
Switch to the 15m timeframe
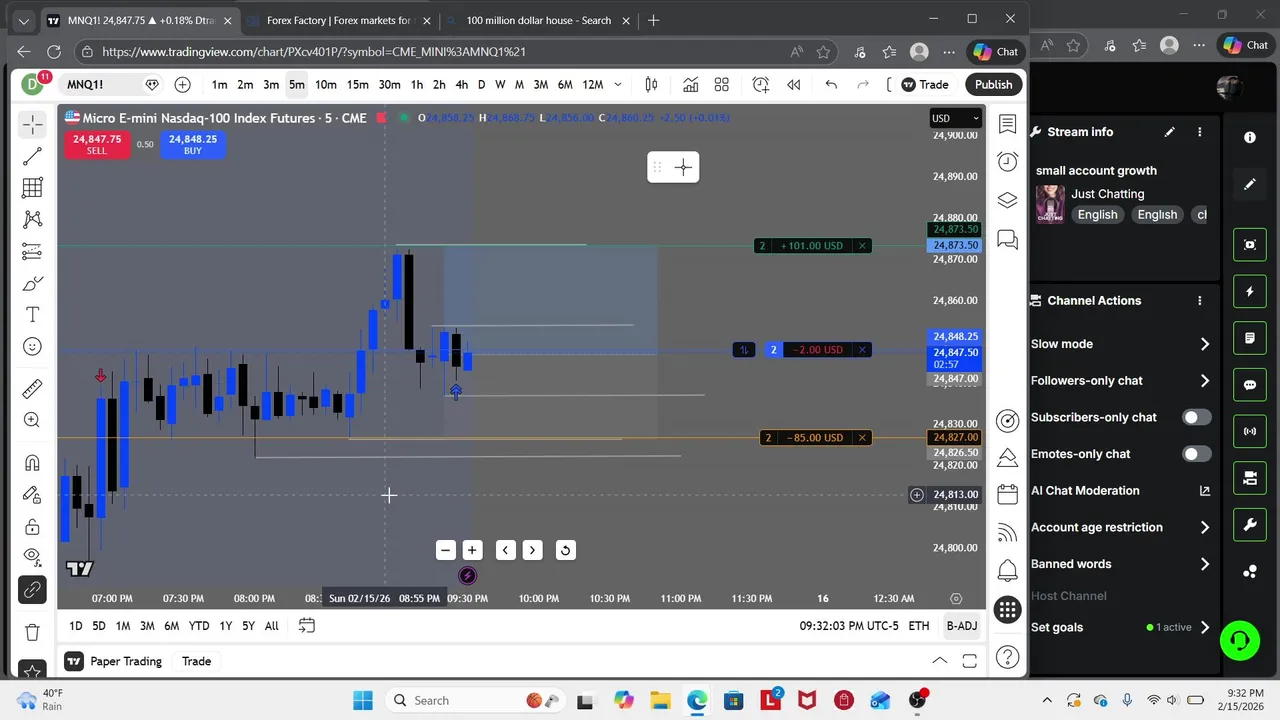(x=357, y=85)
